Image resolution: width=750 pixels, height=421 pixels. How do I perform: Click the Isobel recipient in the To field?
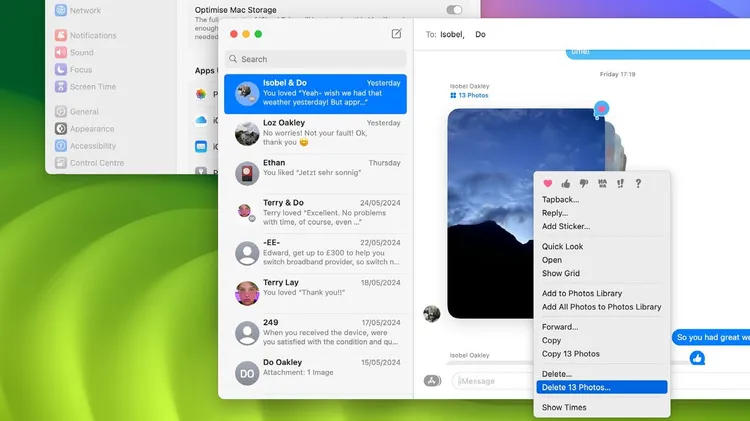452,34
